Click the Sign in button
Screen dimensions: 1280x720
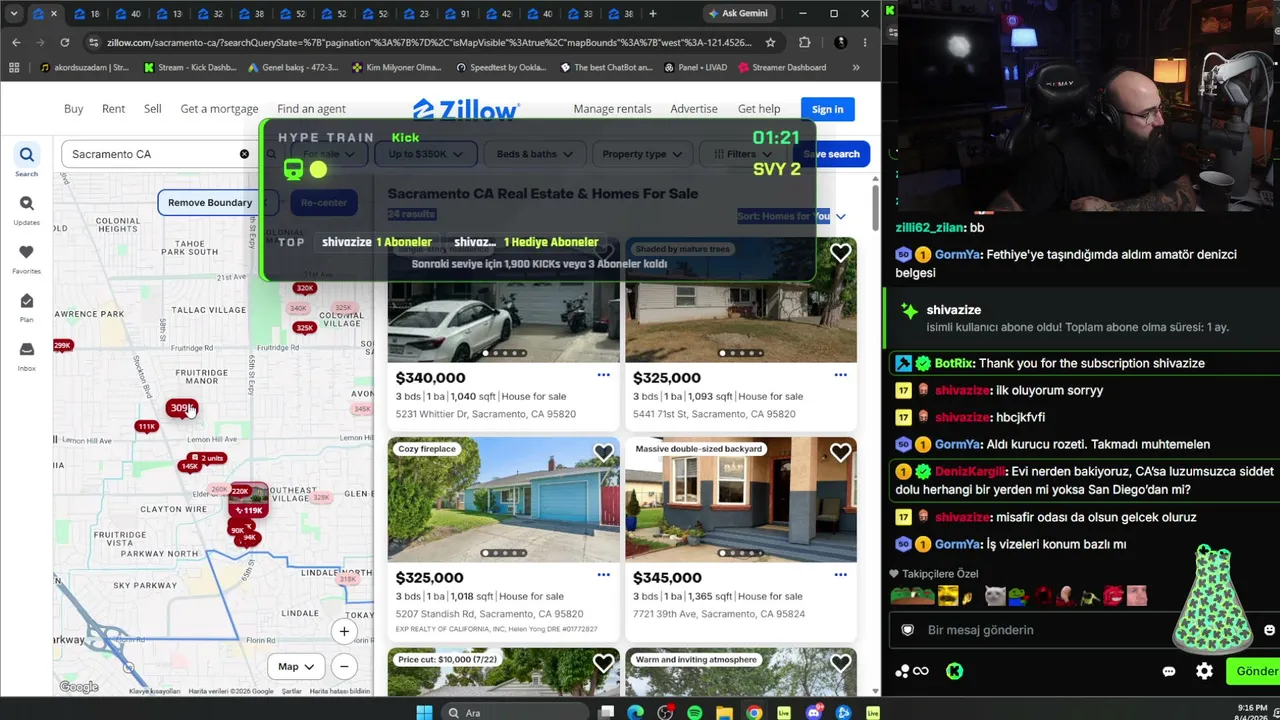[x=827, y=109]
